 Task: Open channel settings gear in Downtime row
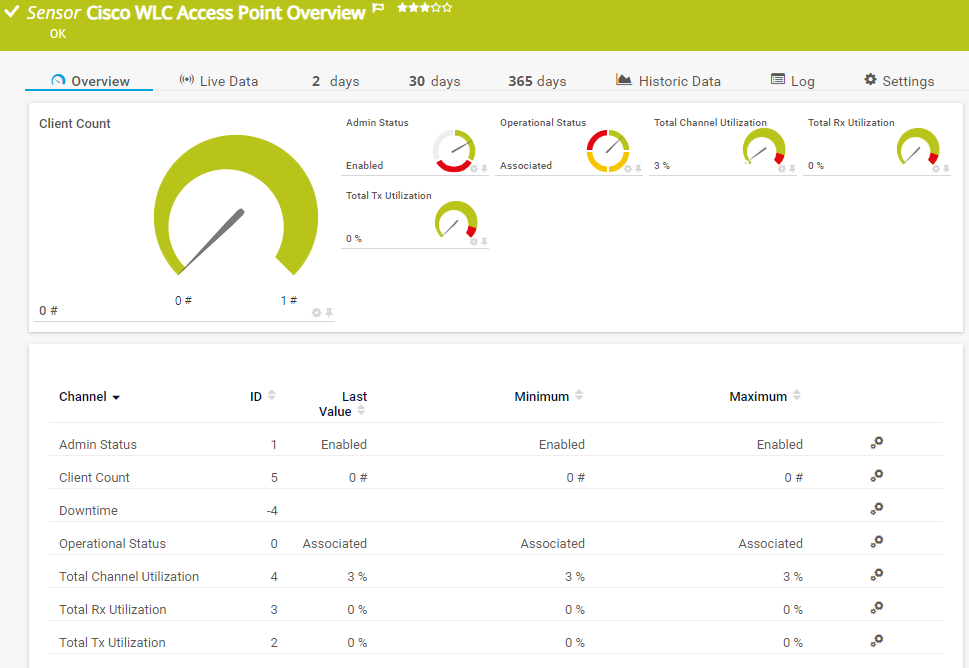[876, 509]
